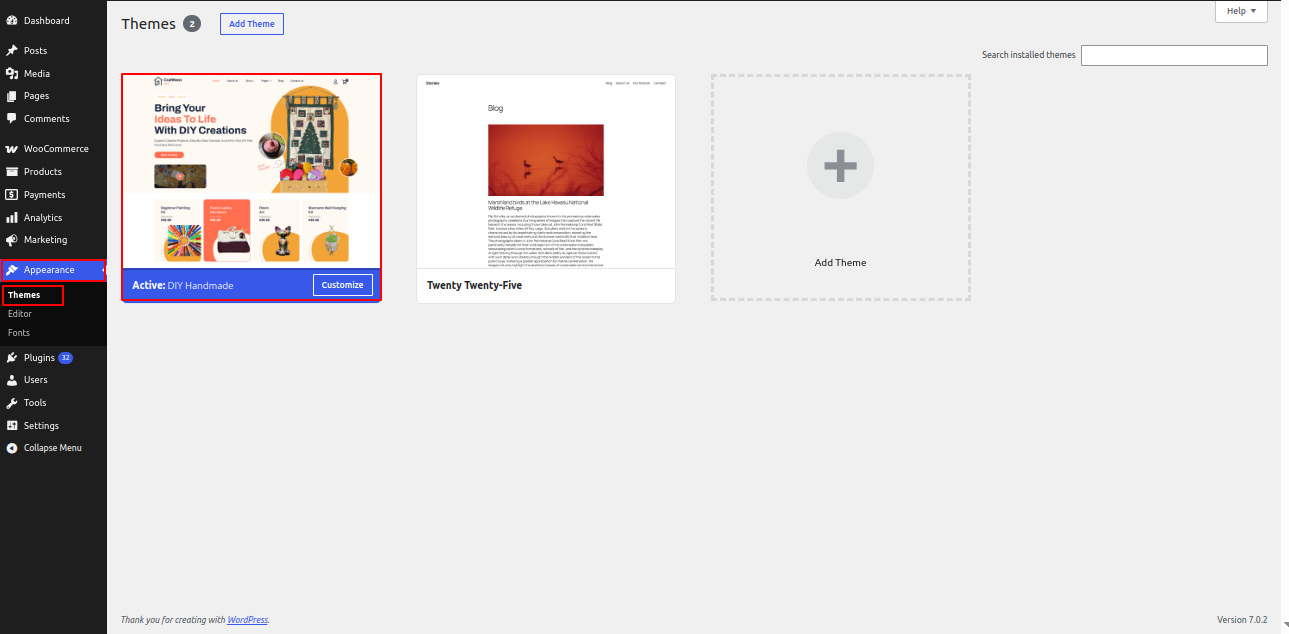Image resolution: width=1289 pixels, height=634 pixels.
Task: Open the Themes submenu item
Action: [x=24, y=295]
